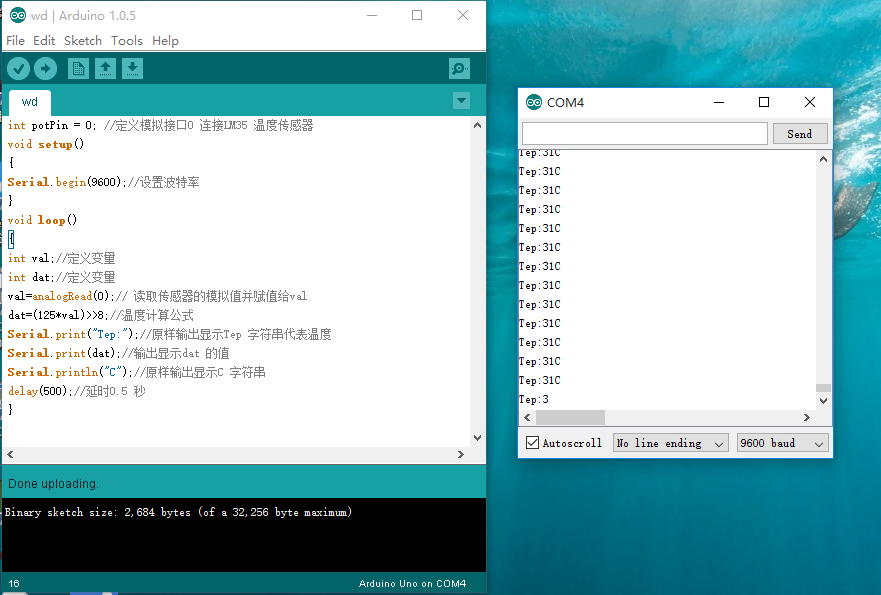Click the COM4 scroll right arrow
Screen dimensions: 881x595
pyautogui.click(x=807, y=417)
